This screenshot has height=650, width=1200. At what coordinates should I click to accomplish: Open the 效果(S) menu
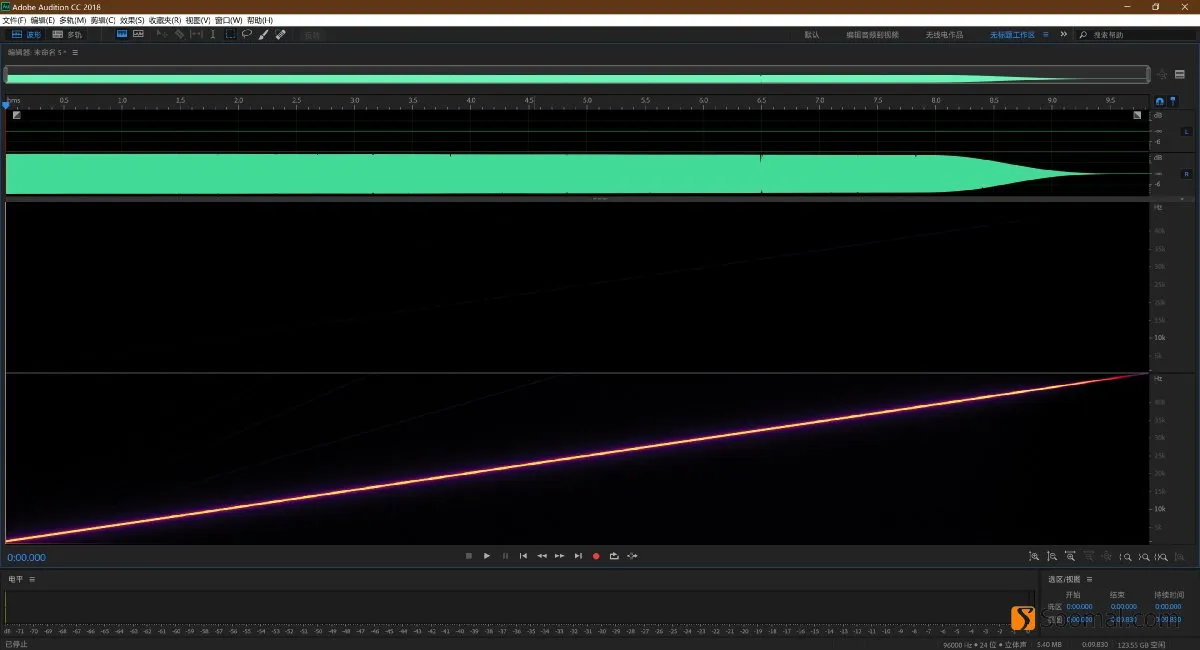pos(132,20)
